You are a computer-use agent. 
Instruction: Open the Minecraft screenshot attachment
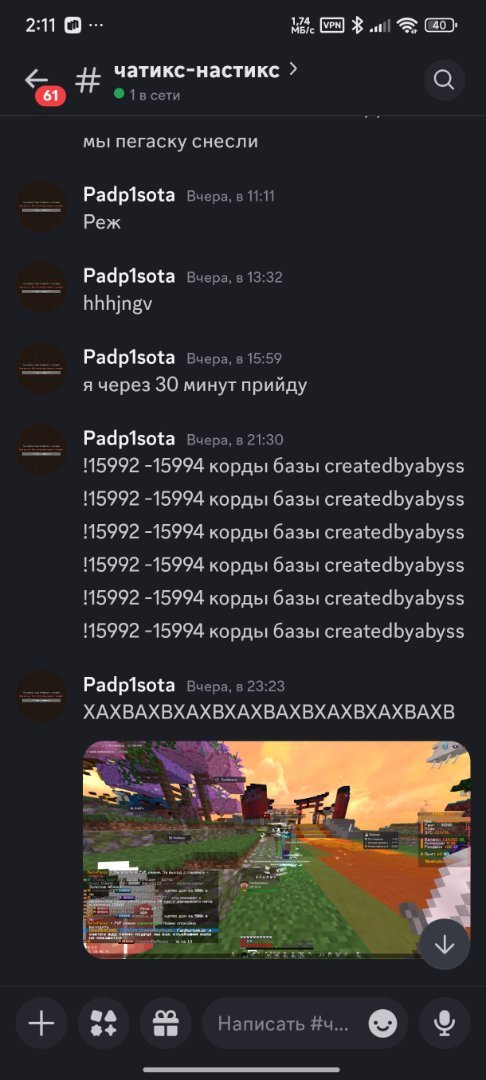(277, 849)
